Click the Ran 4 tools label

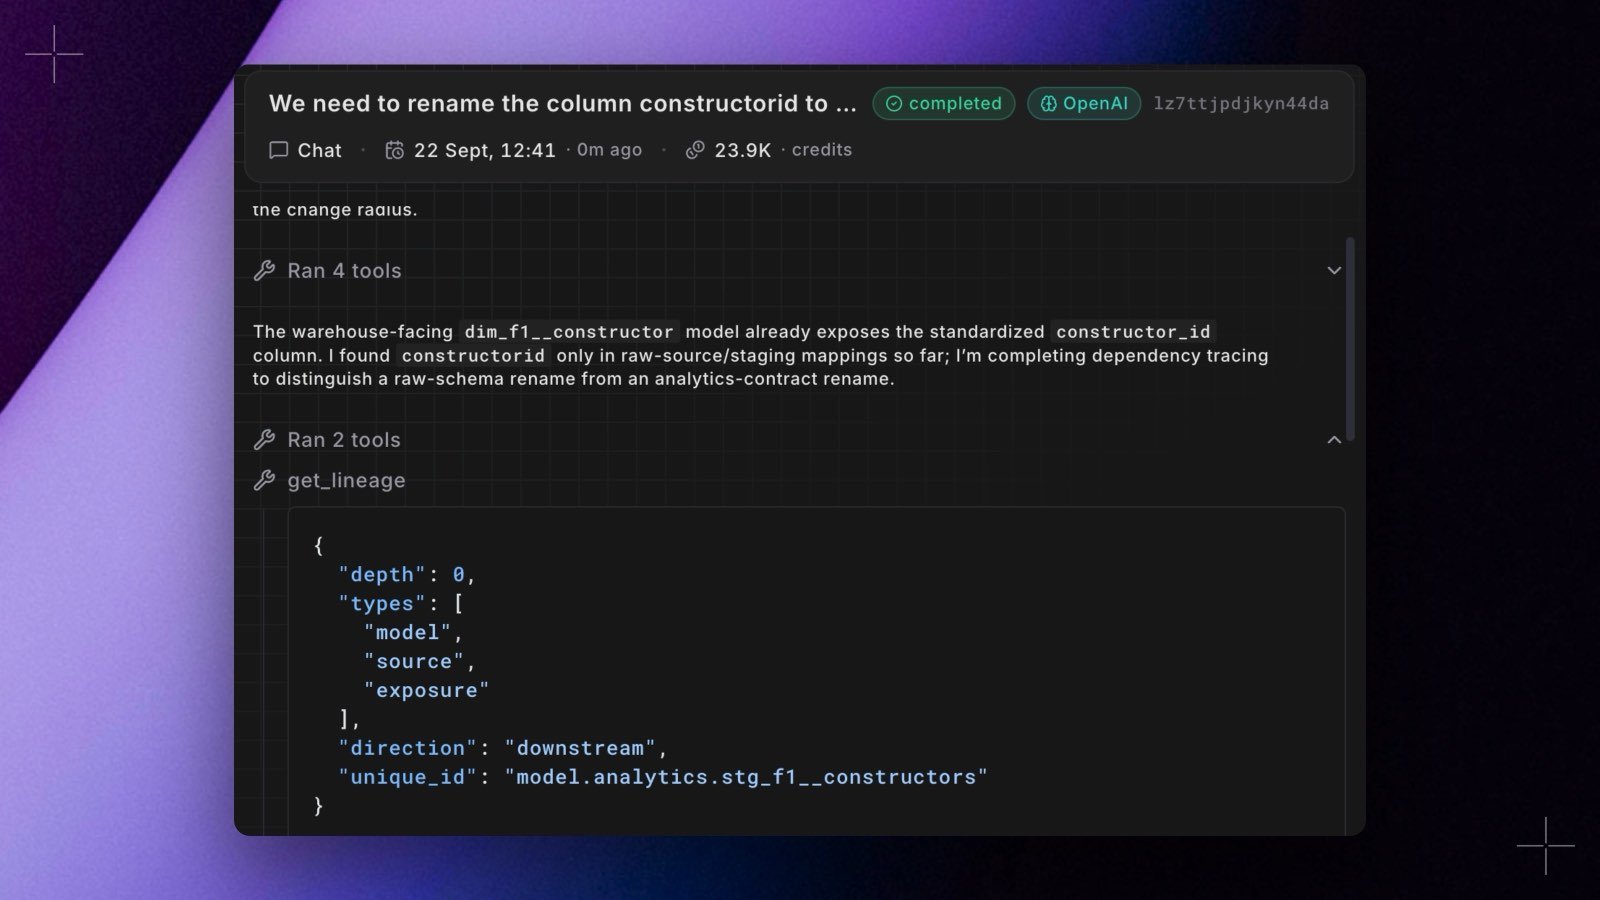344,270
